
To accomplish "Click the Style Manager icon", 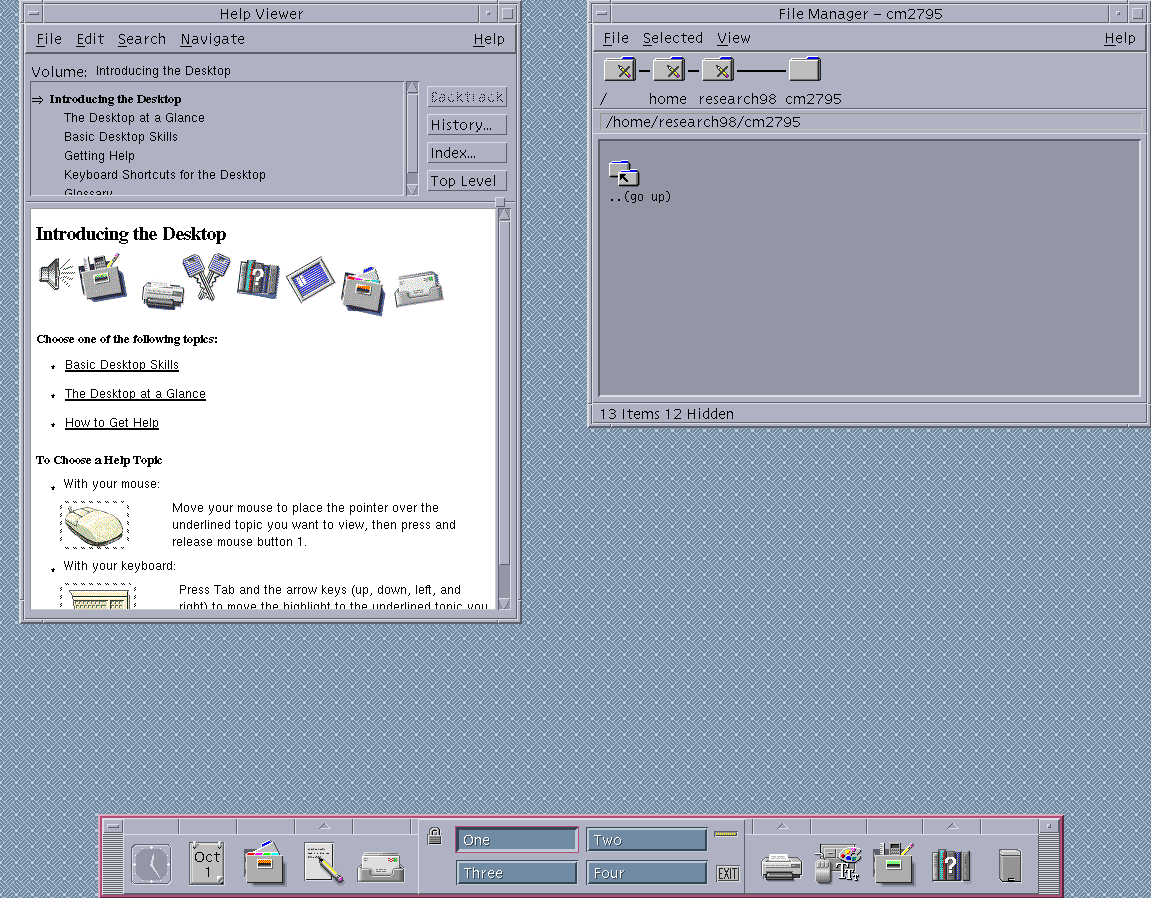I will (837, 864).
